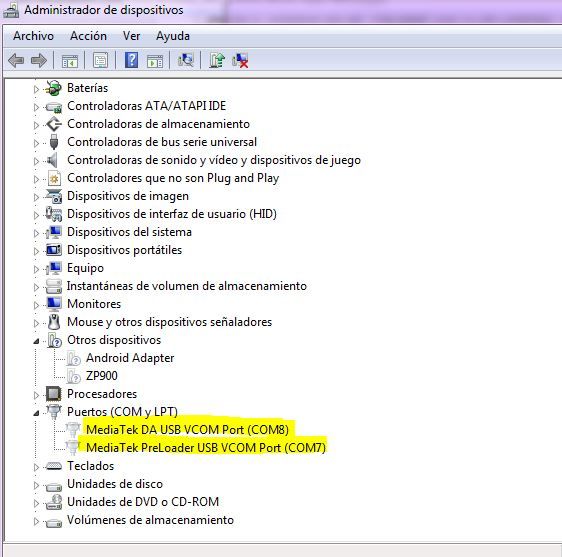Click the Procesadores chip icon
The width and height of the screenshot is (562, 557).
[x=54, y=394]
